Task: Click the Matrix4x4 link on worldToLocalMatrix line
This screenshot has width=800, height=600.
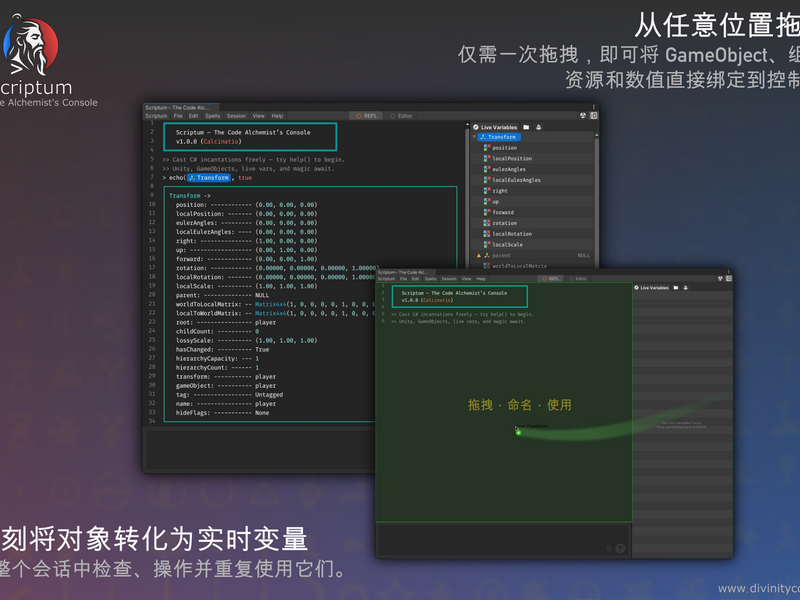Action: (x=270, y=304)
